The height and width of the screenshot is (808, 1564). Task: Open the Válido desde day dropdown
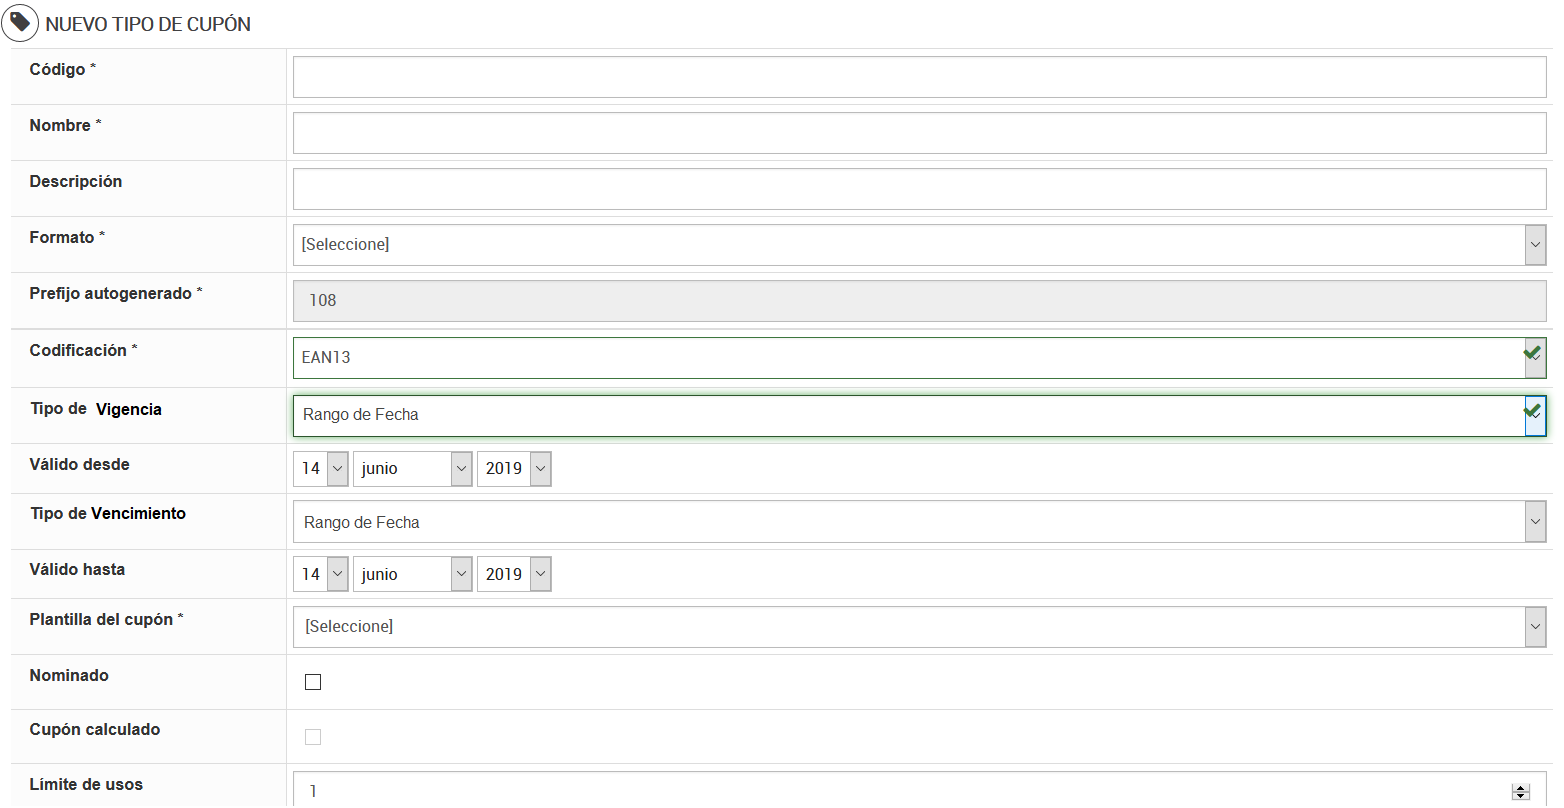point(321,468)
